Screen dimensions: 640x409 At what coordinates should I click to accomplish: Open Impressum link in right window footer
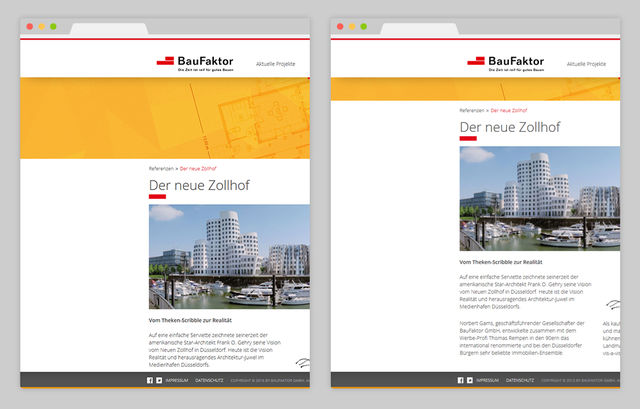point(488,381)
